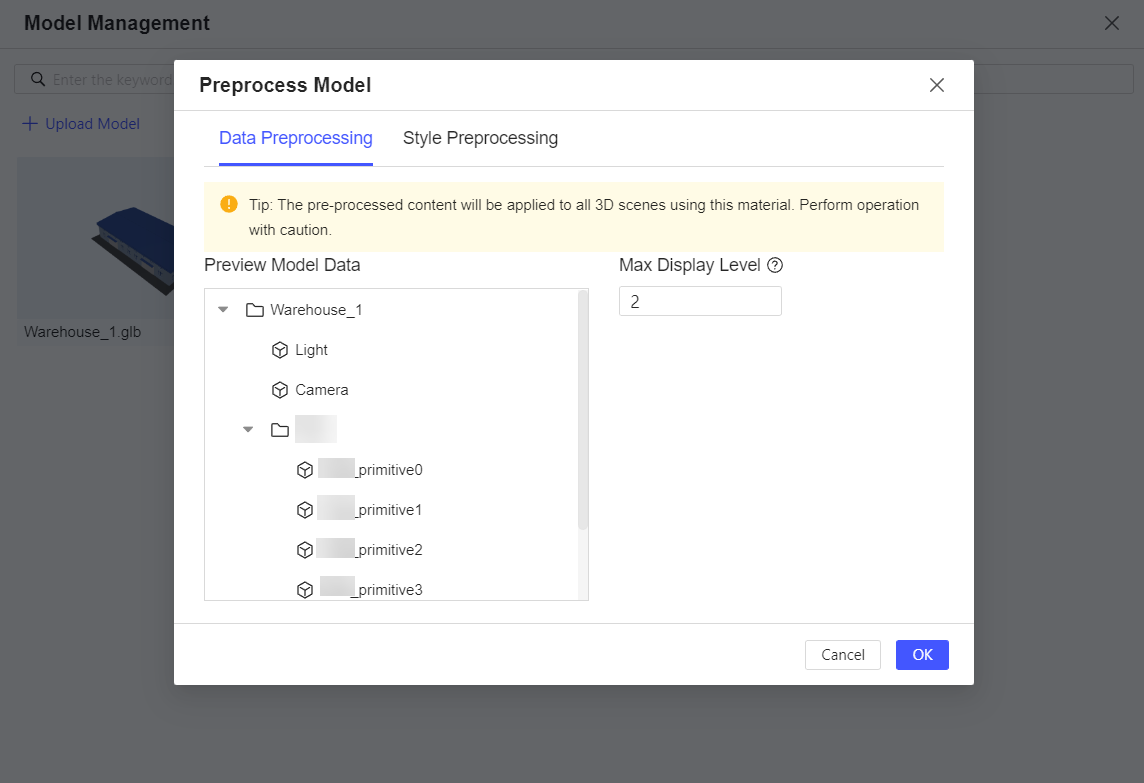Click the _primitive2 cube icon

tap(305, 550)
